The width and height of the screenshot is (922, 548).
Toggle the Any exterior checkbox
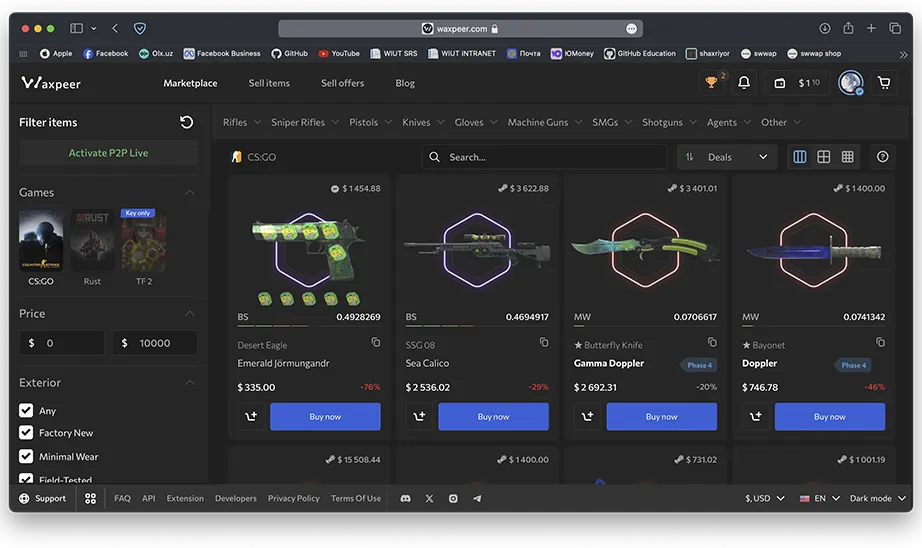pyautogui.click(x=26, y=410)
